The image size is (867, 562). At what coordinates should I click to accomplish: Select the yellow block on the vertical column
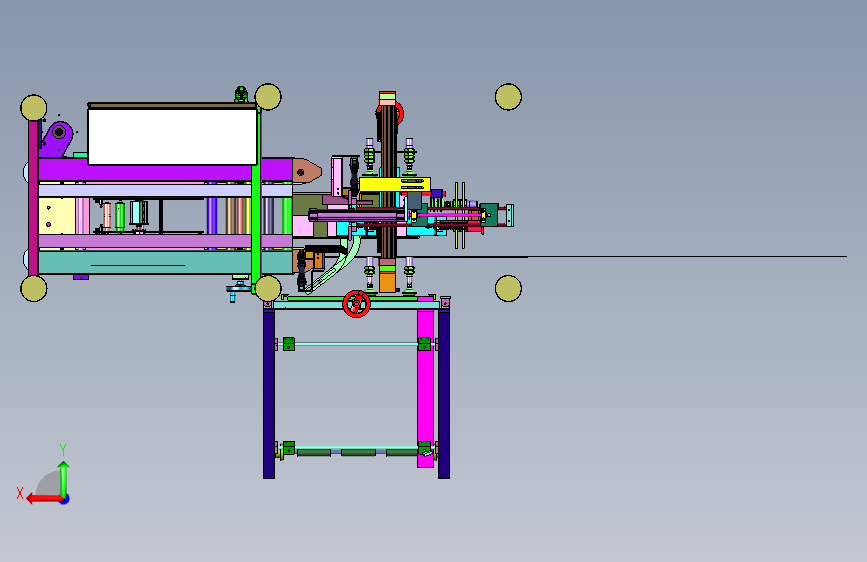coord(394,184)
